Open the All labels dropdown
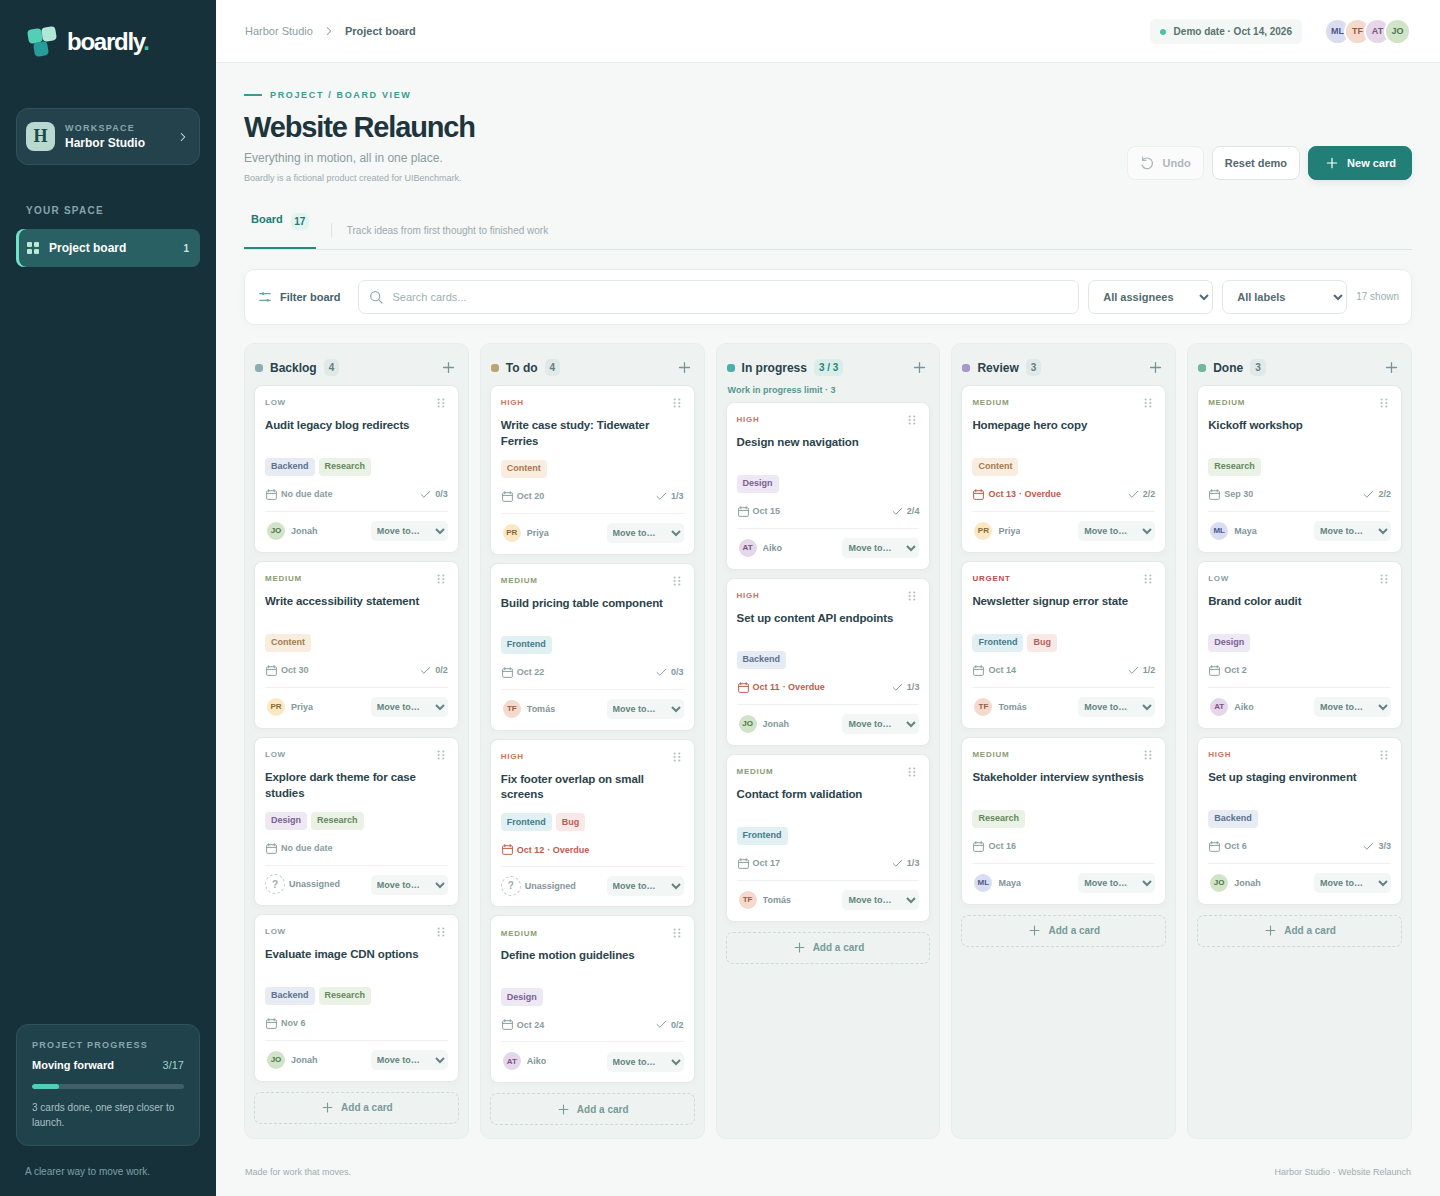The width and height of the screenshot is (1440, 1196). point(1284,297)
